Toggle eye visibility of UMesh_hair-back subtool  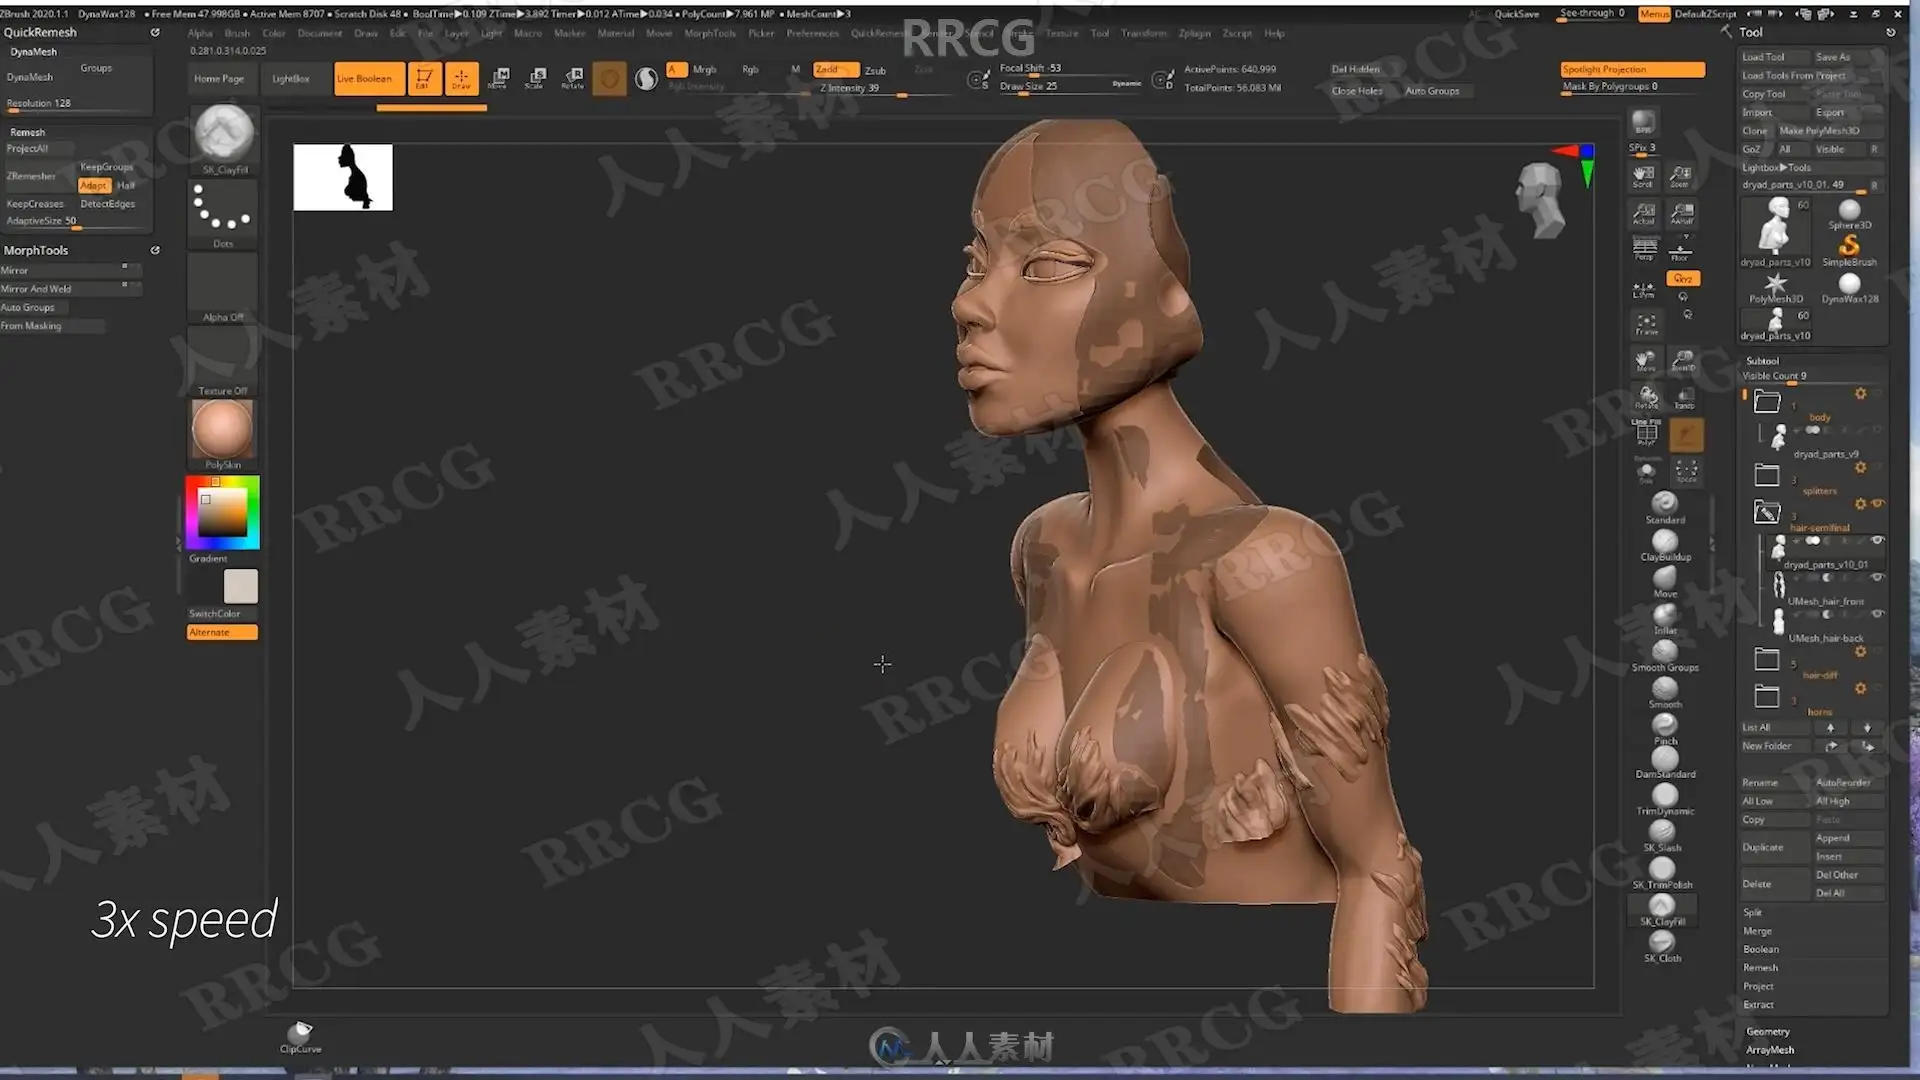coord(1877,614)
